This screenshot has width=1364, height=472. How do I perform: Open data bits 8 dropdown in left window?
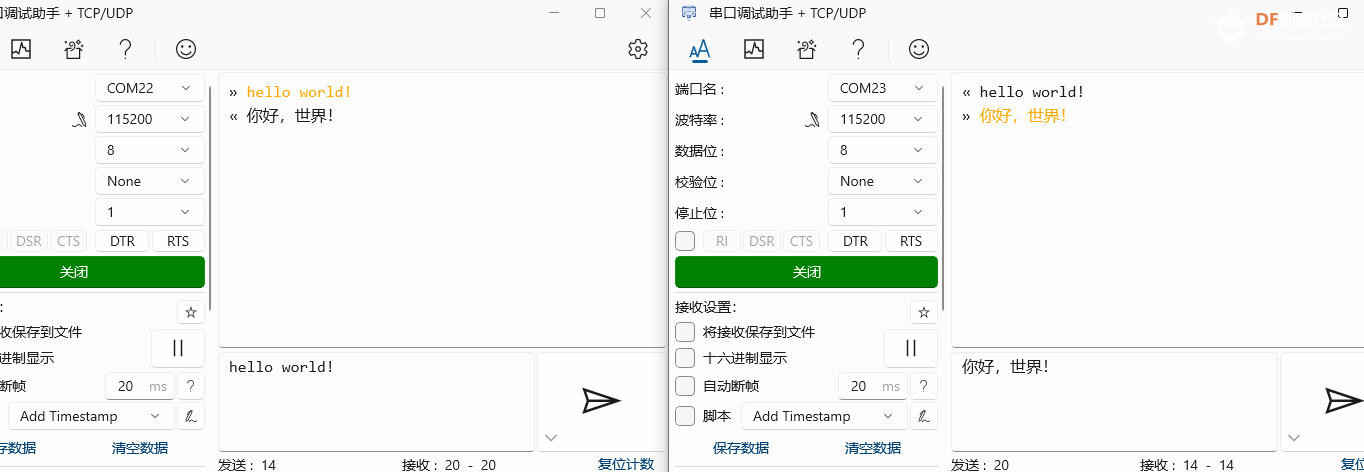[x=150, y=150]
